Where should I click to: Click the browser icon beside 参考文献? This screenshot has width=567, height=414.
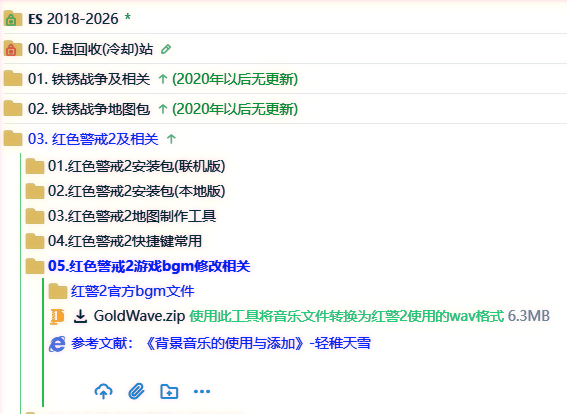point(57,343)
